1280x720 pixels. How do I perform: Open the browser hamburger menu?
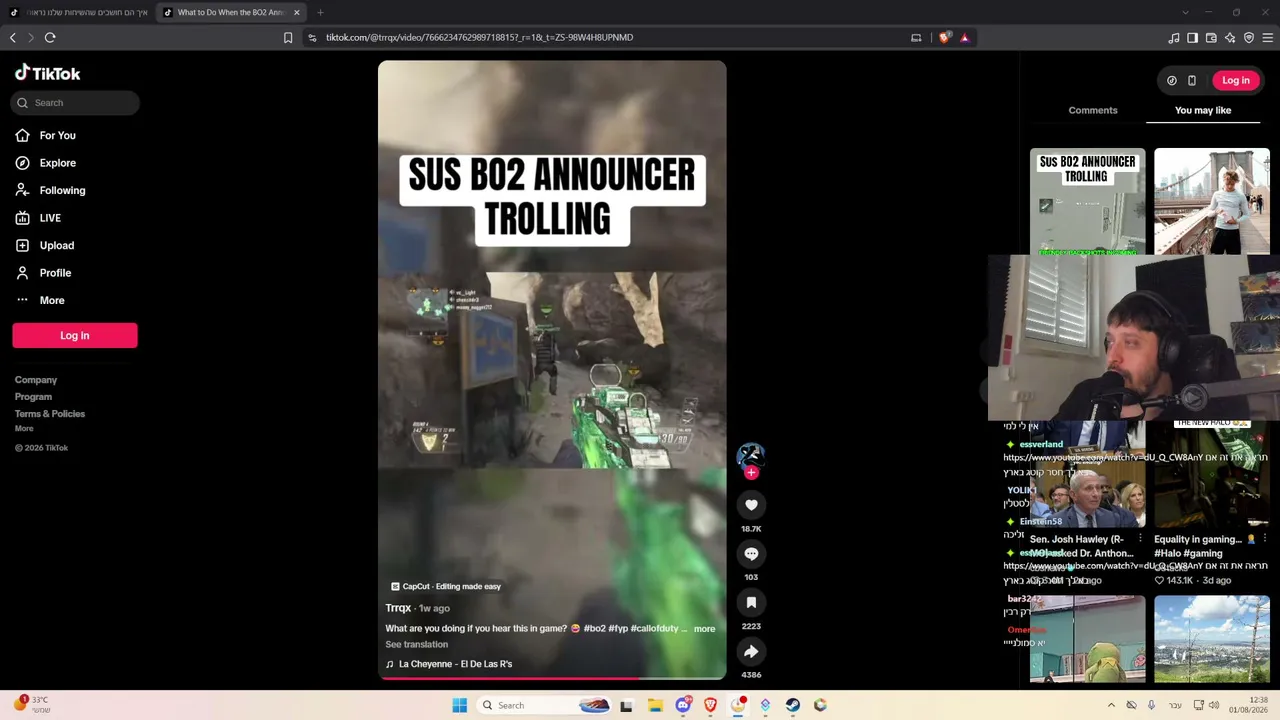pyautogui.click(x=1268, y=38)
